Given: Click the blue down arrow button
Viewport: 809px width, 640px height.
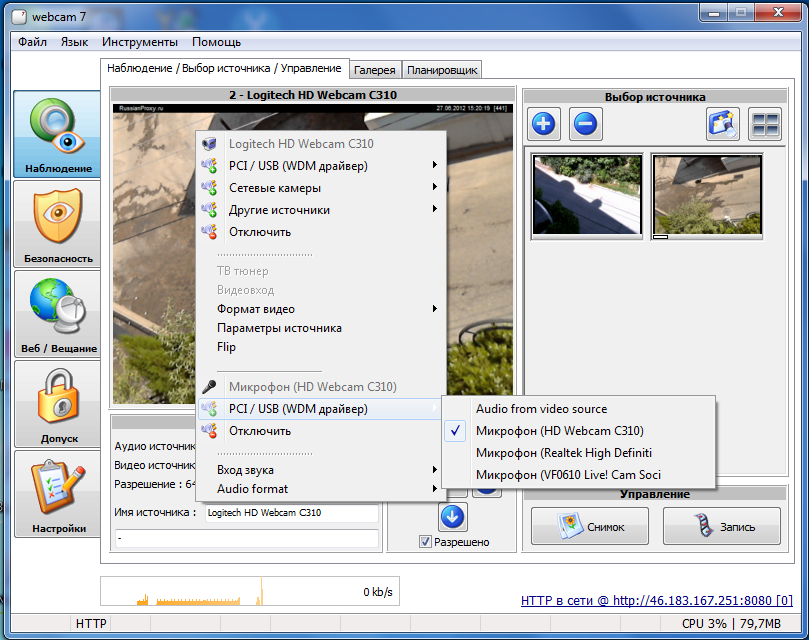Looking at the screenshot, I should 453,517.
